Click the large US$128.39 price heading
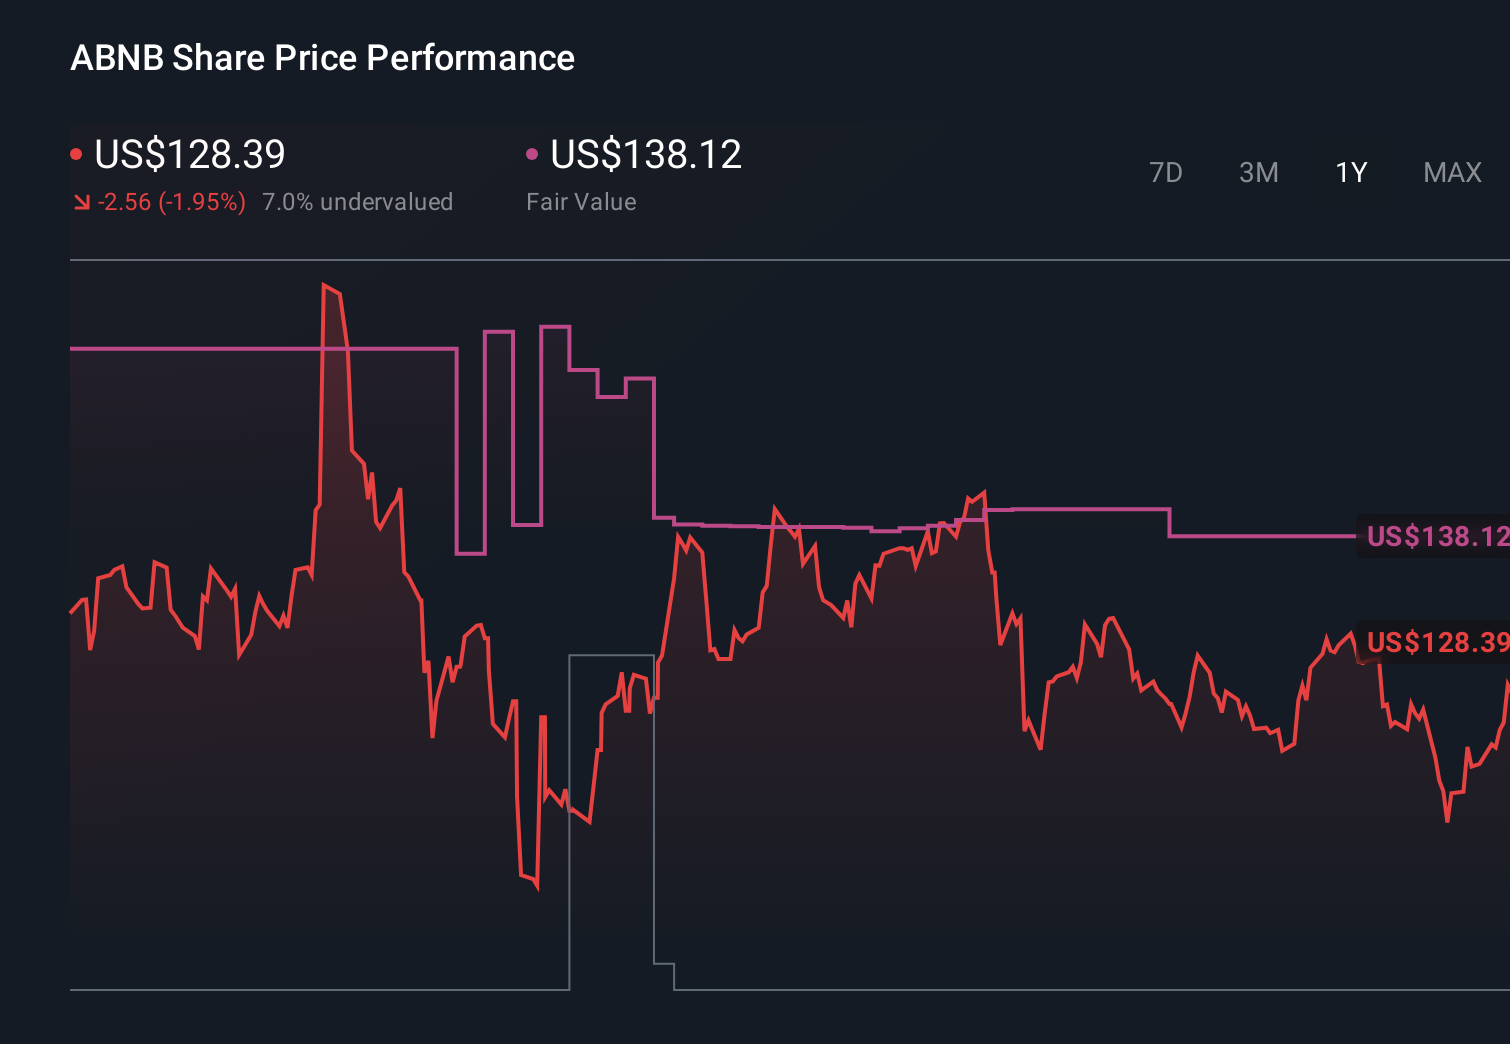This screenshot has width=1510, height=1044. tap(189, 153)
